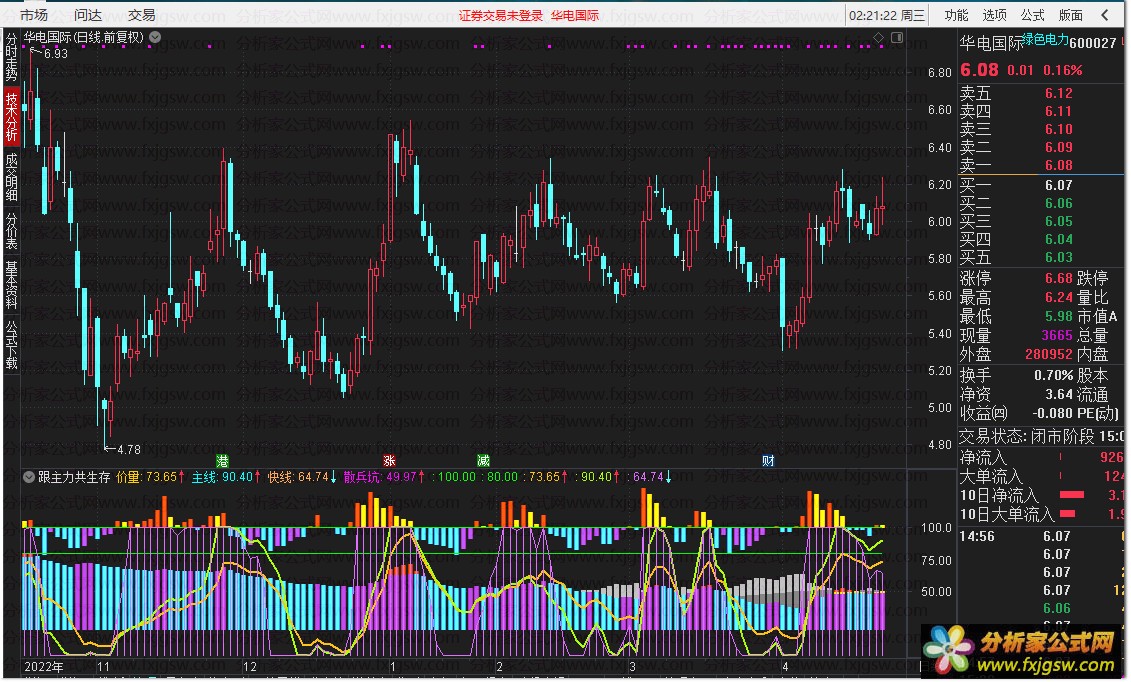Select the 卖二 price 6.09
The height and width of the screenshot is (682, 1131).
tap(1058, 147)
